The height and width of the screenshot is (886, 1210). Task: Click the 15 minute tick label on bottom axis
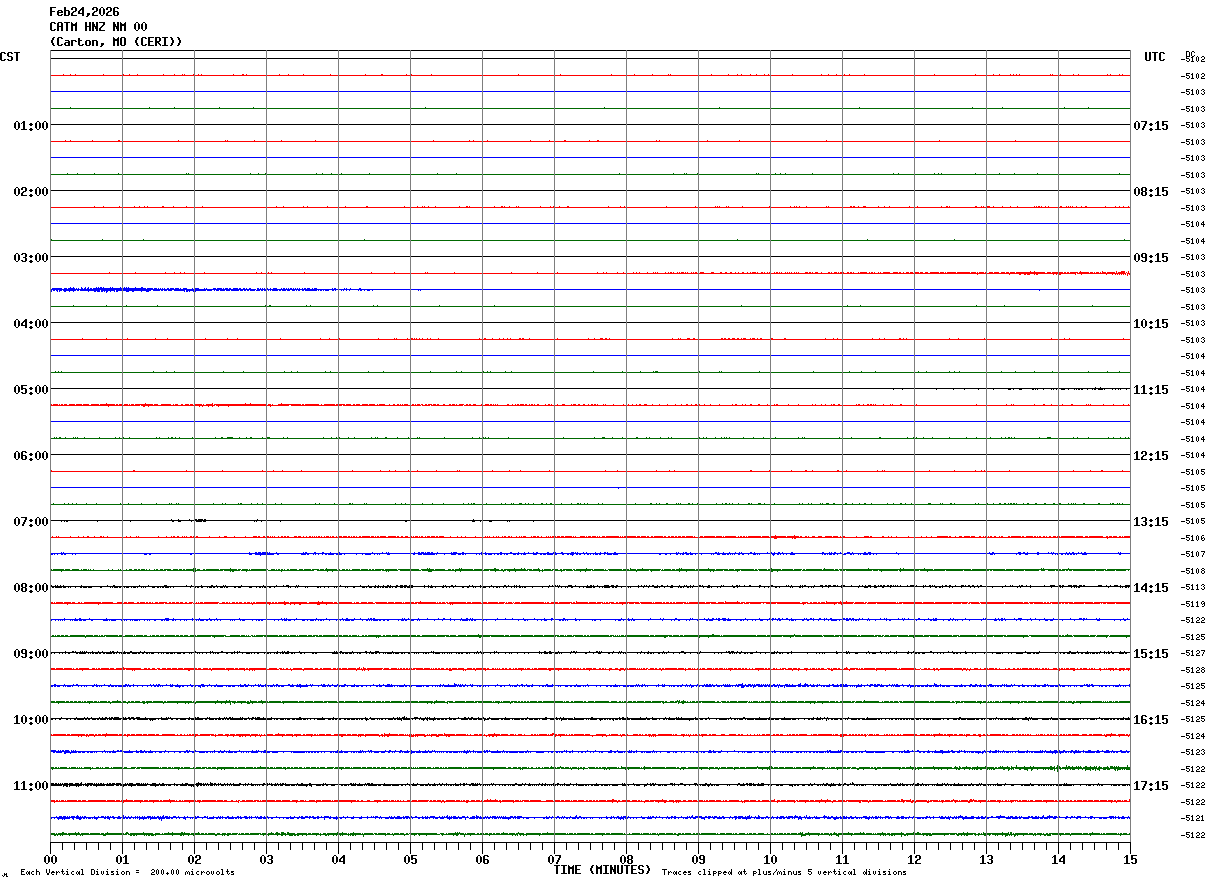pos(1130,860)
